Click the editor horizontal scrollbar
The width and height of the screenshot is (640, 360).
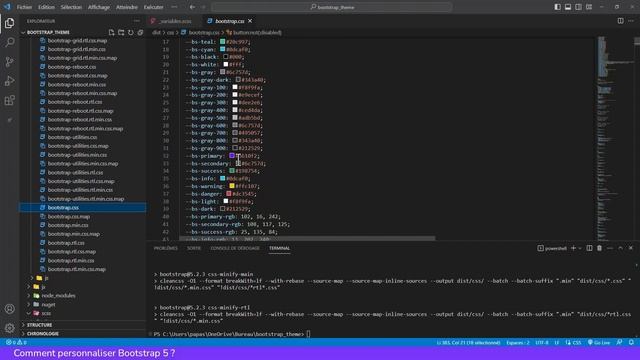click(307, 238)
